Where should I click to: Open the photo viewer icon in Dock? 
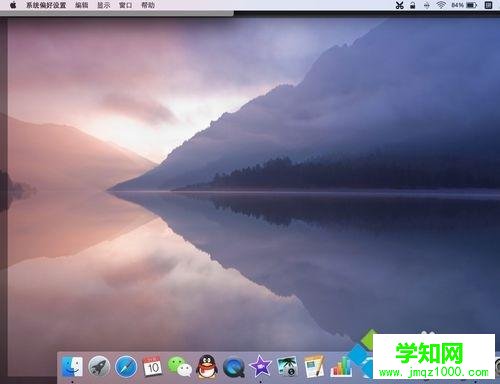[287, 367]
